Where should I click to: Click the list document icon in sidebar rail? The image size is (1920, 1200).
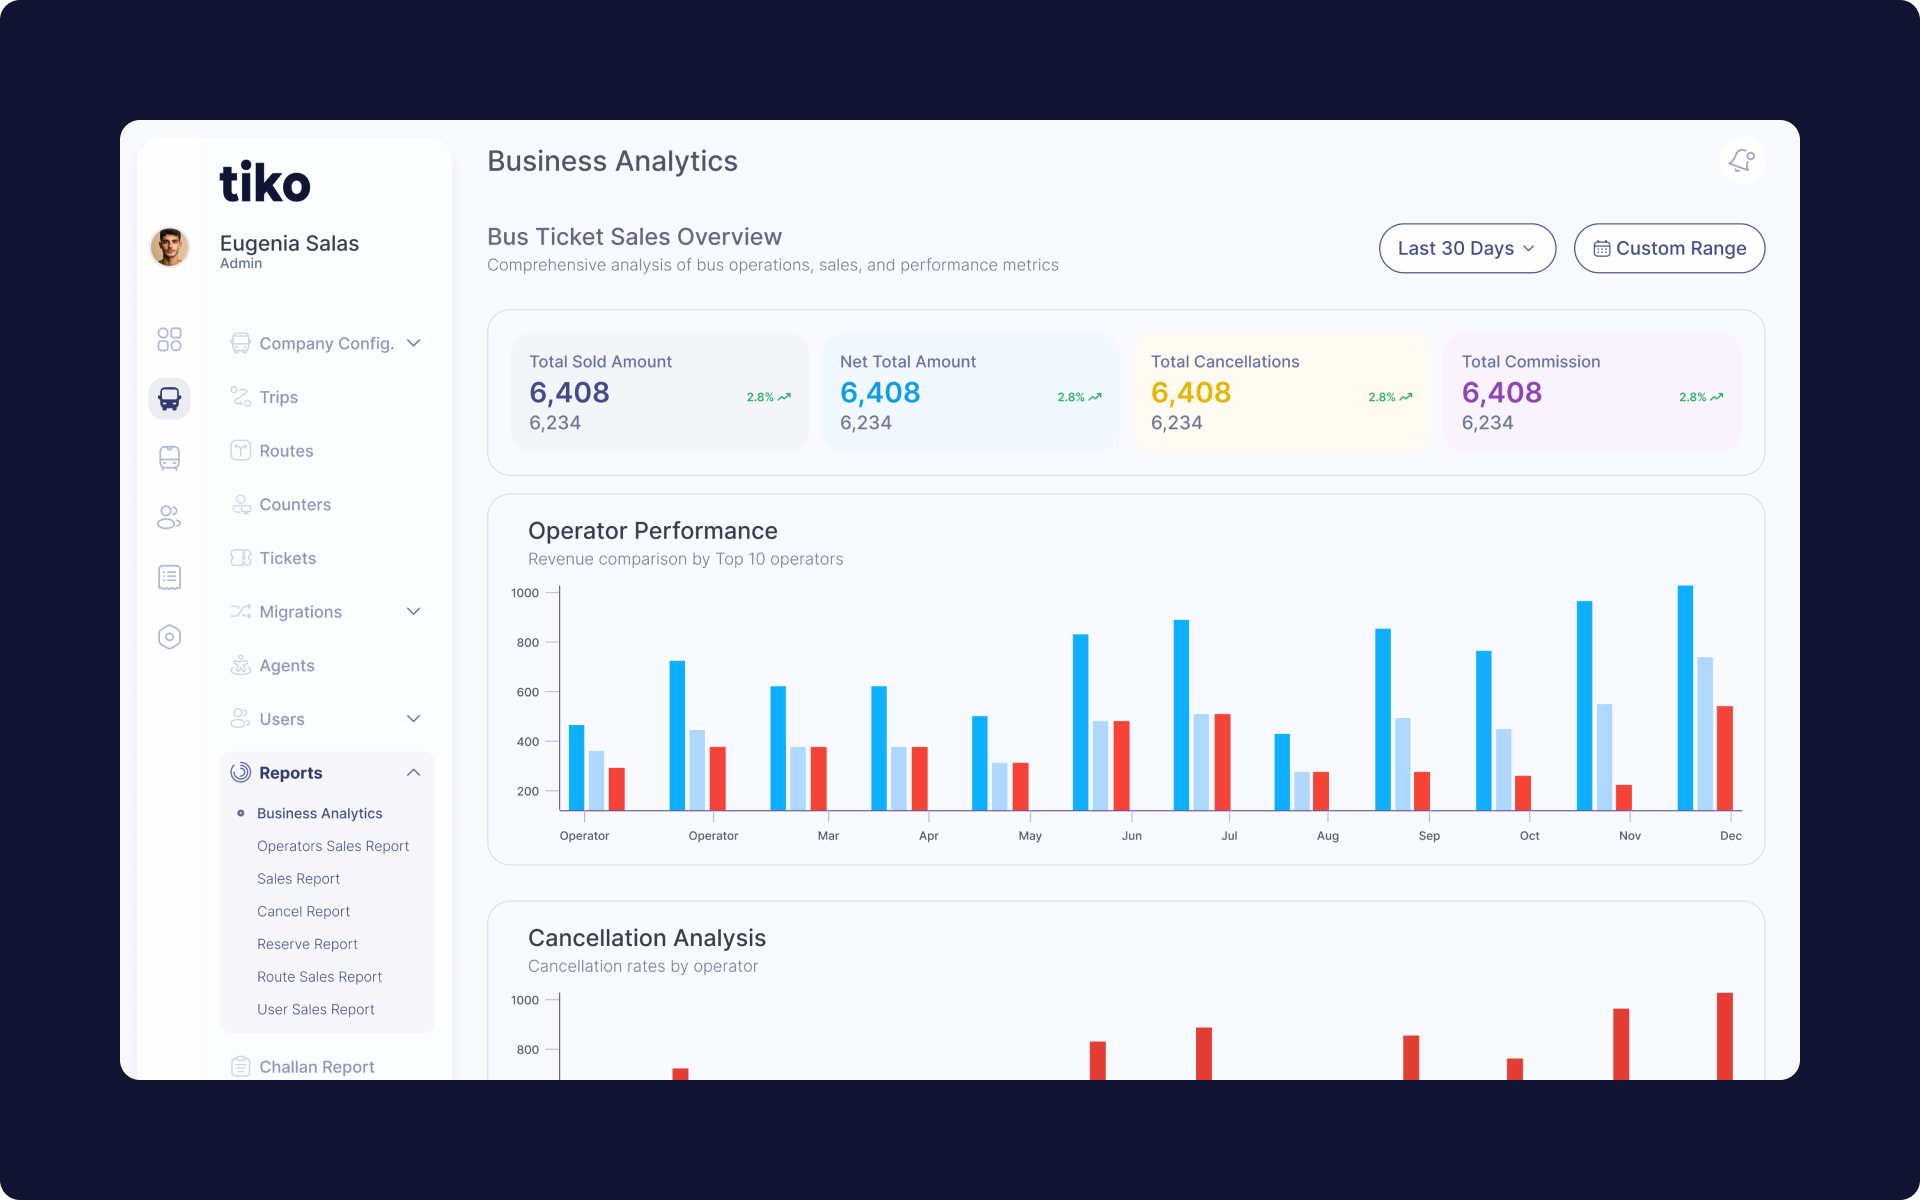tap(169, 577)
